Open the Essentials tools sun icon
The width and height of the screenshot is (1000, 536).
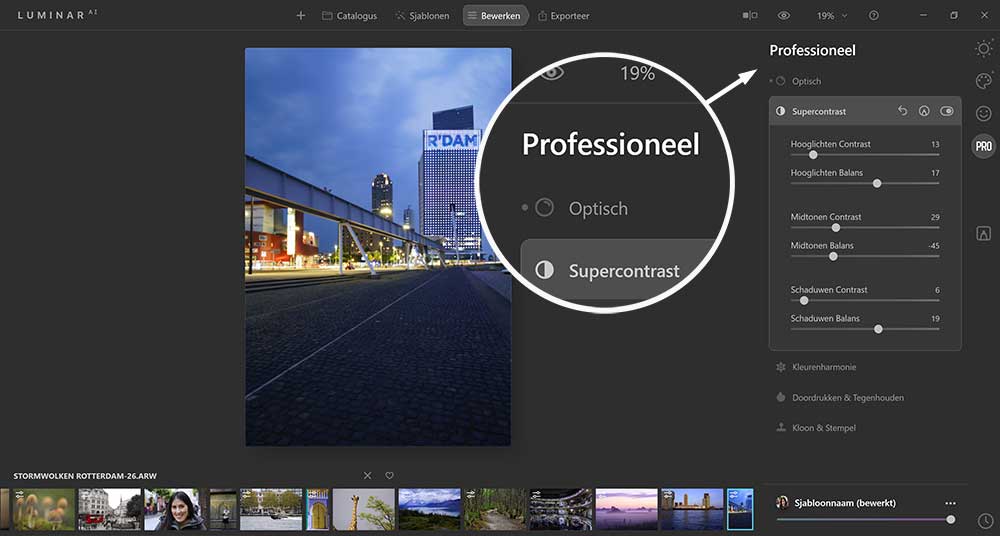tap(984, 48)
